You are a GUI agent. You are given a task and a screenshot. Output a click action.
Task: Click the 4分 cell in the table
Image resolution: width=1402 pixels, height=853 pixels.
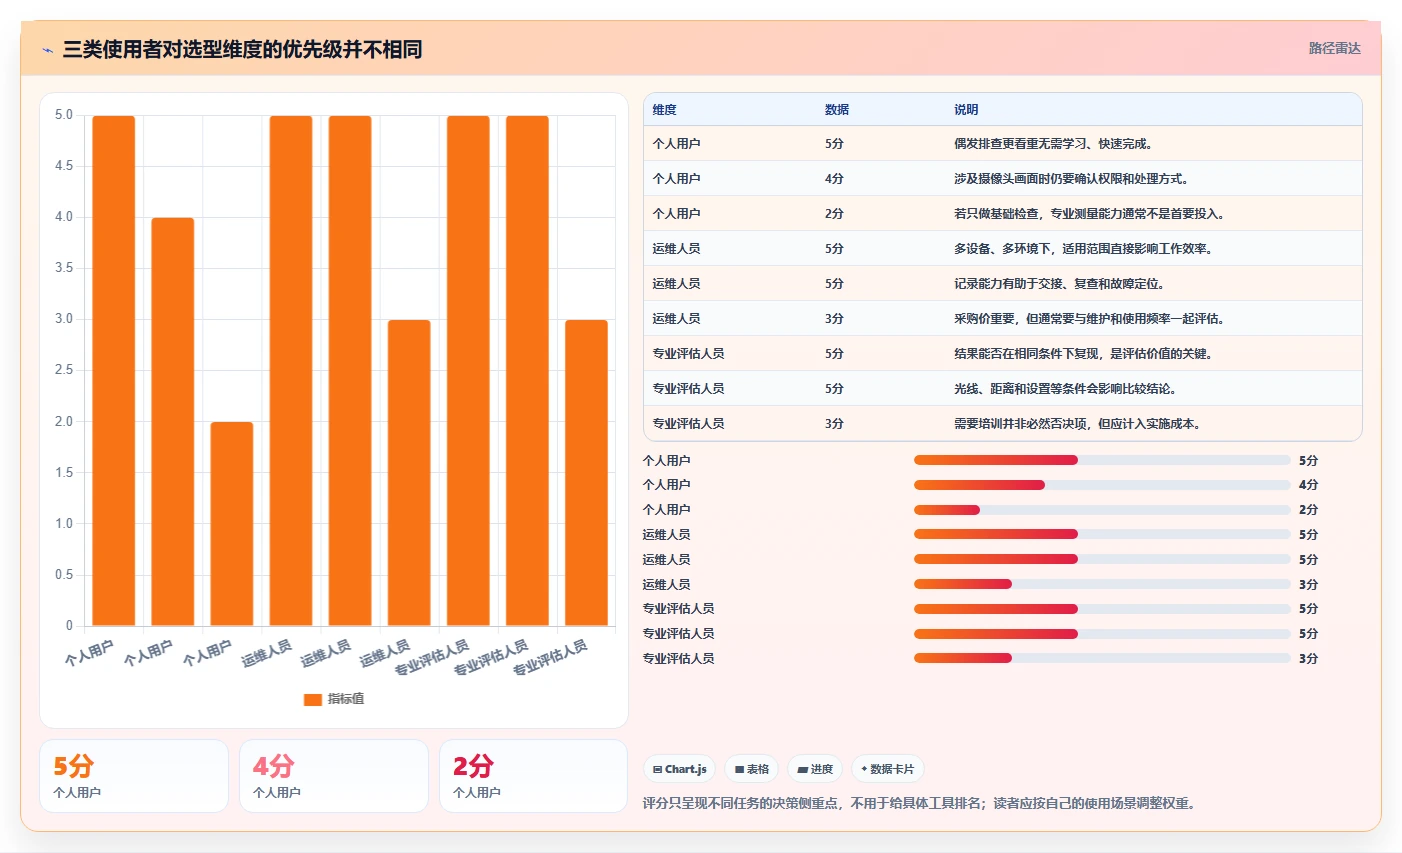[x=834, y=179]
